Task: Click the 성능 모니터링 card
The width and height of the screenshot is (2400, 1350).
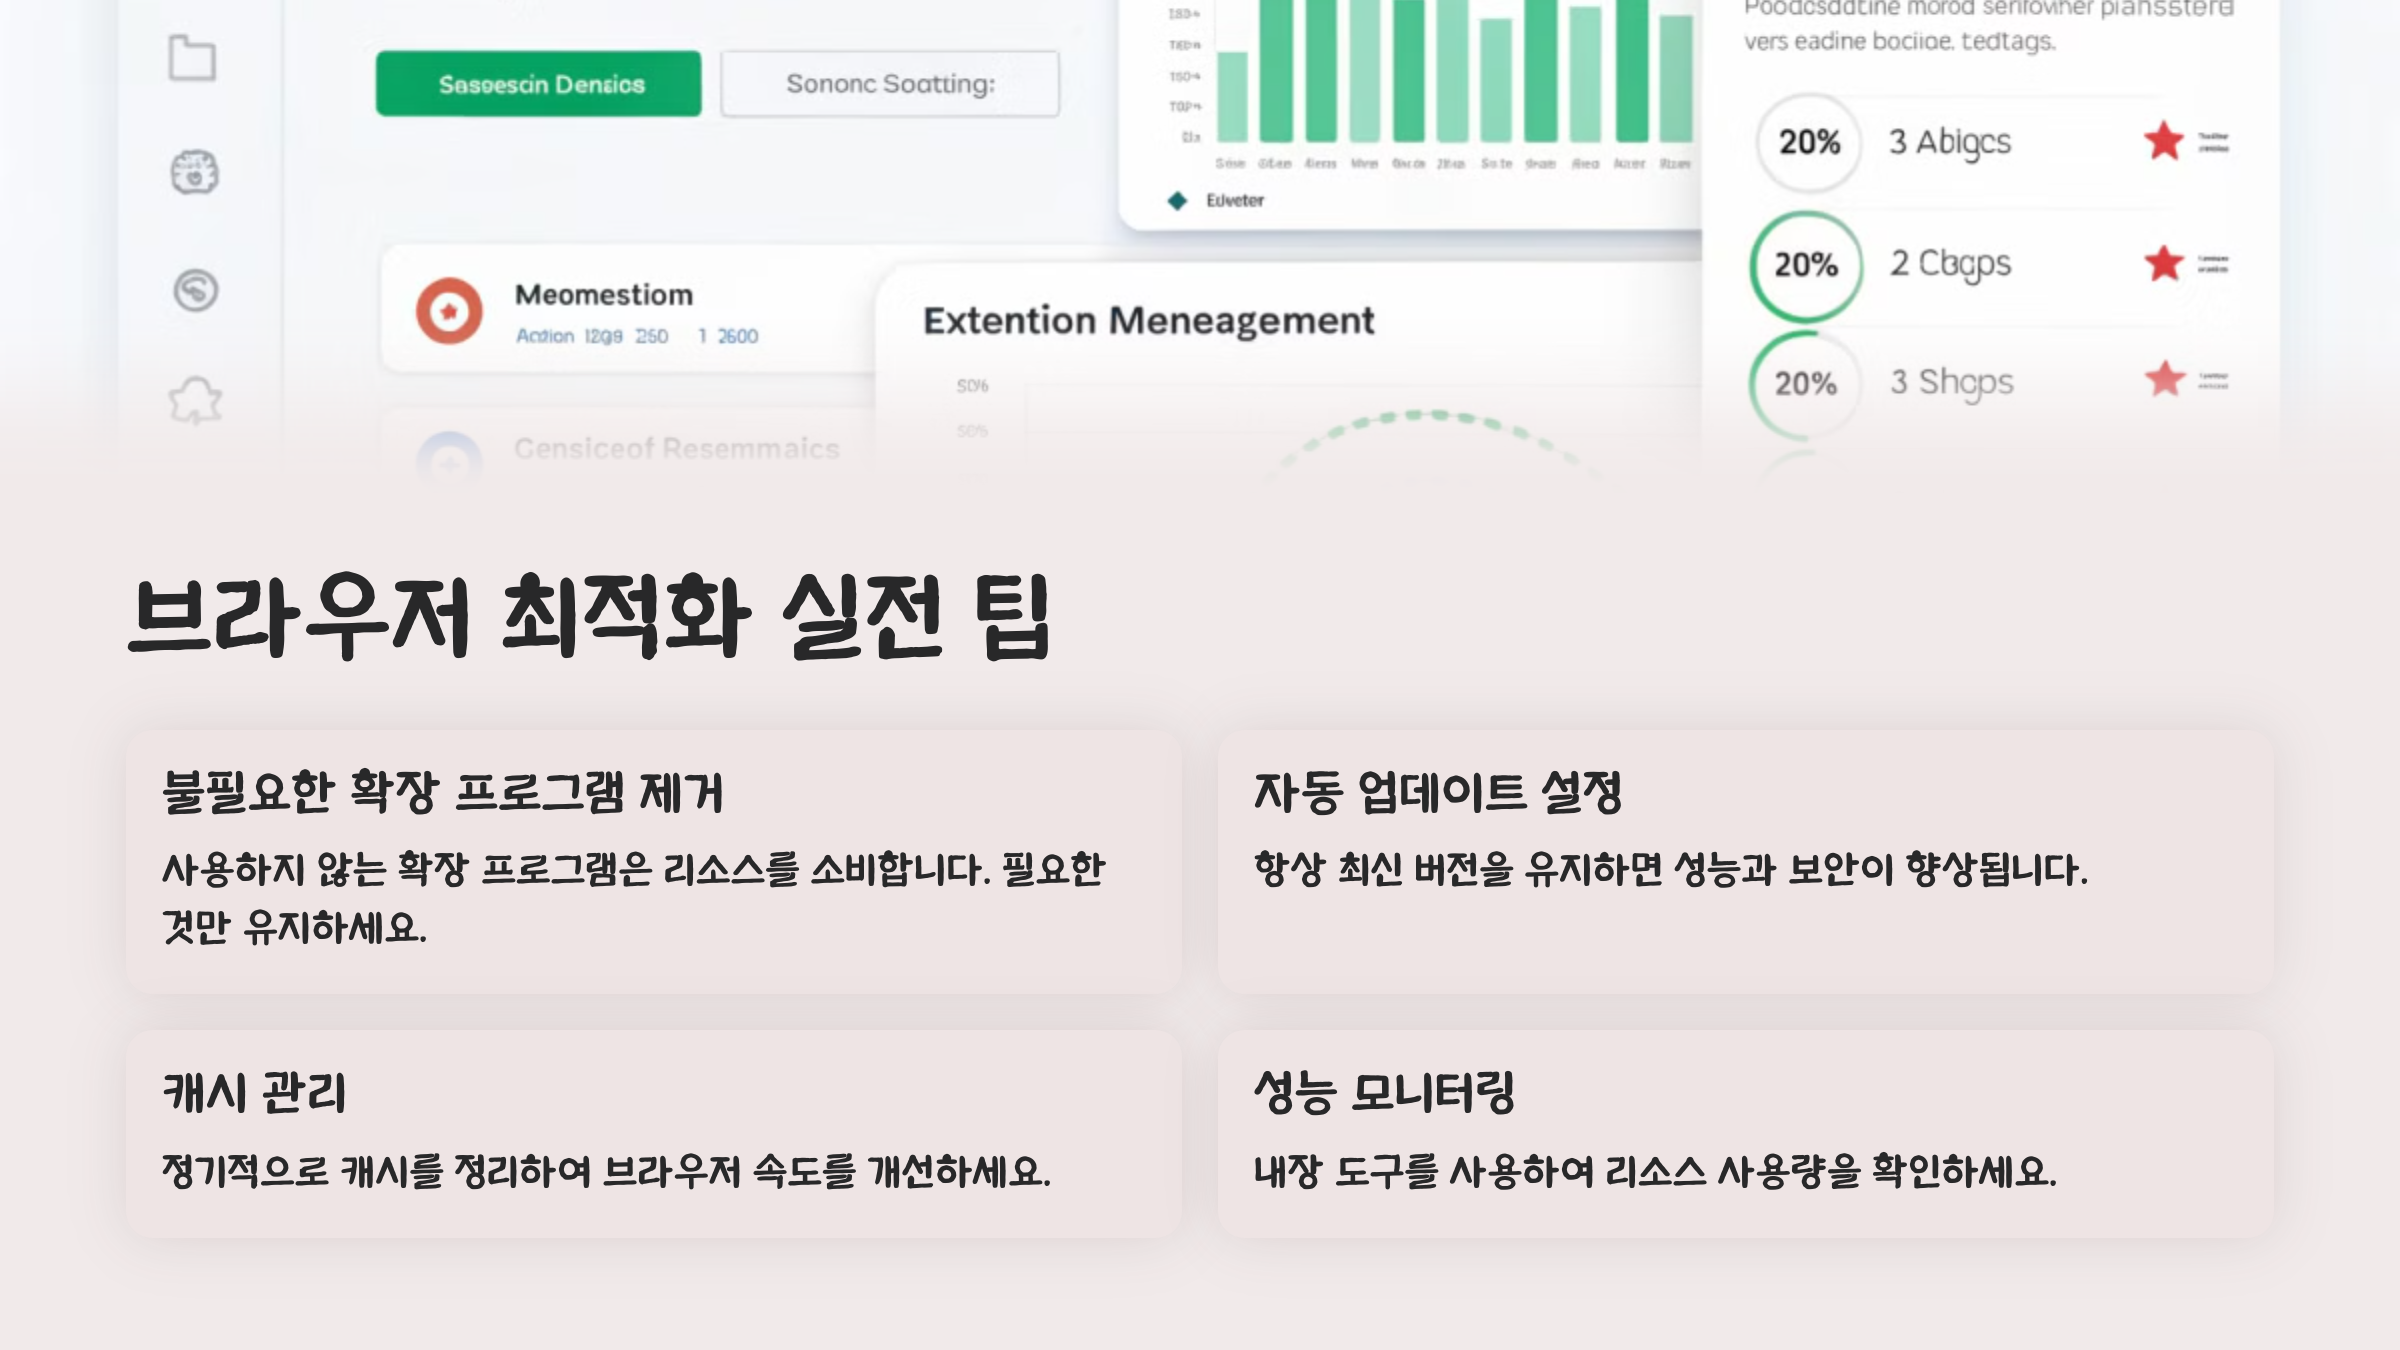Action: point(1745,1134)
